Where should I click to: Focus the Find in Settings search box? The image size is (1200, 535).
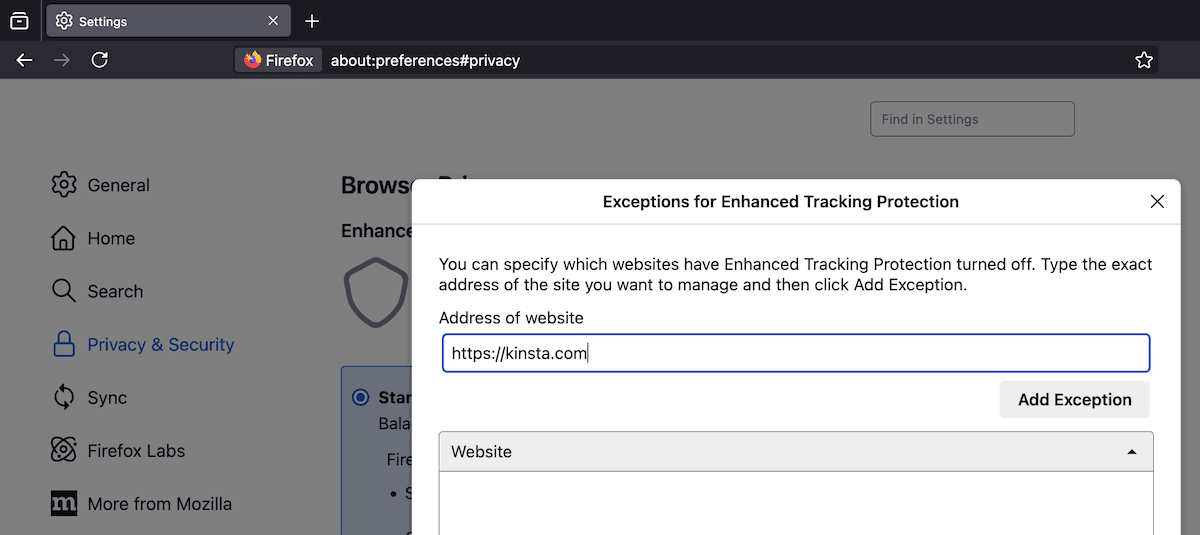[x=972, y=119]
